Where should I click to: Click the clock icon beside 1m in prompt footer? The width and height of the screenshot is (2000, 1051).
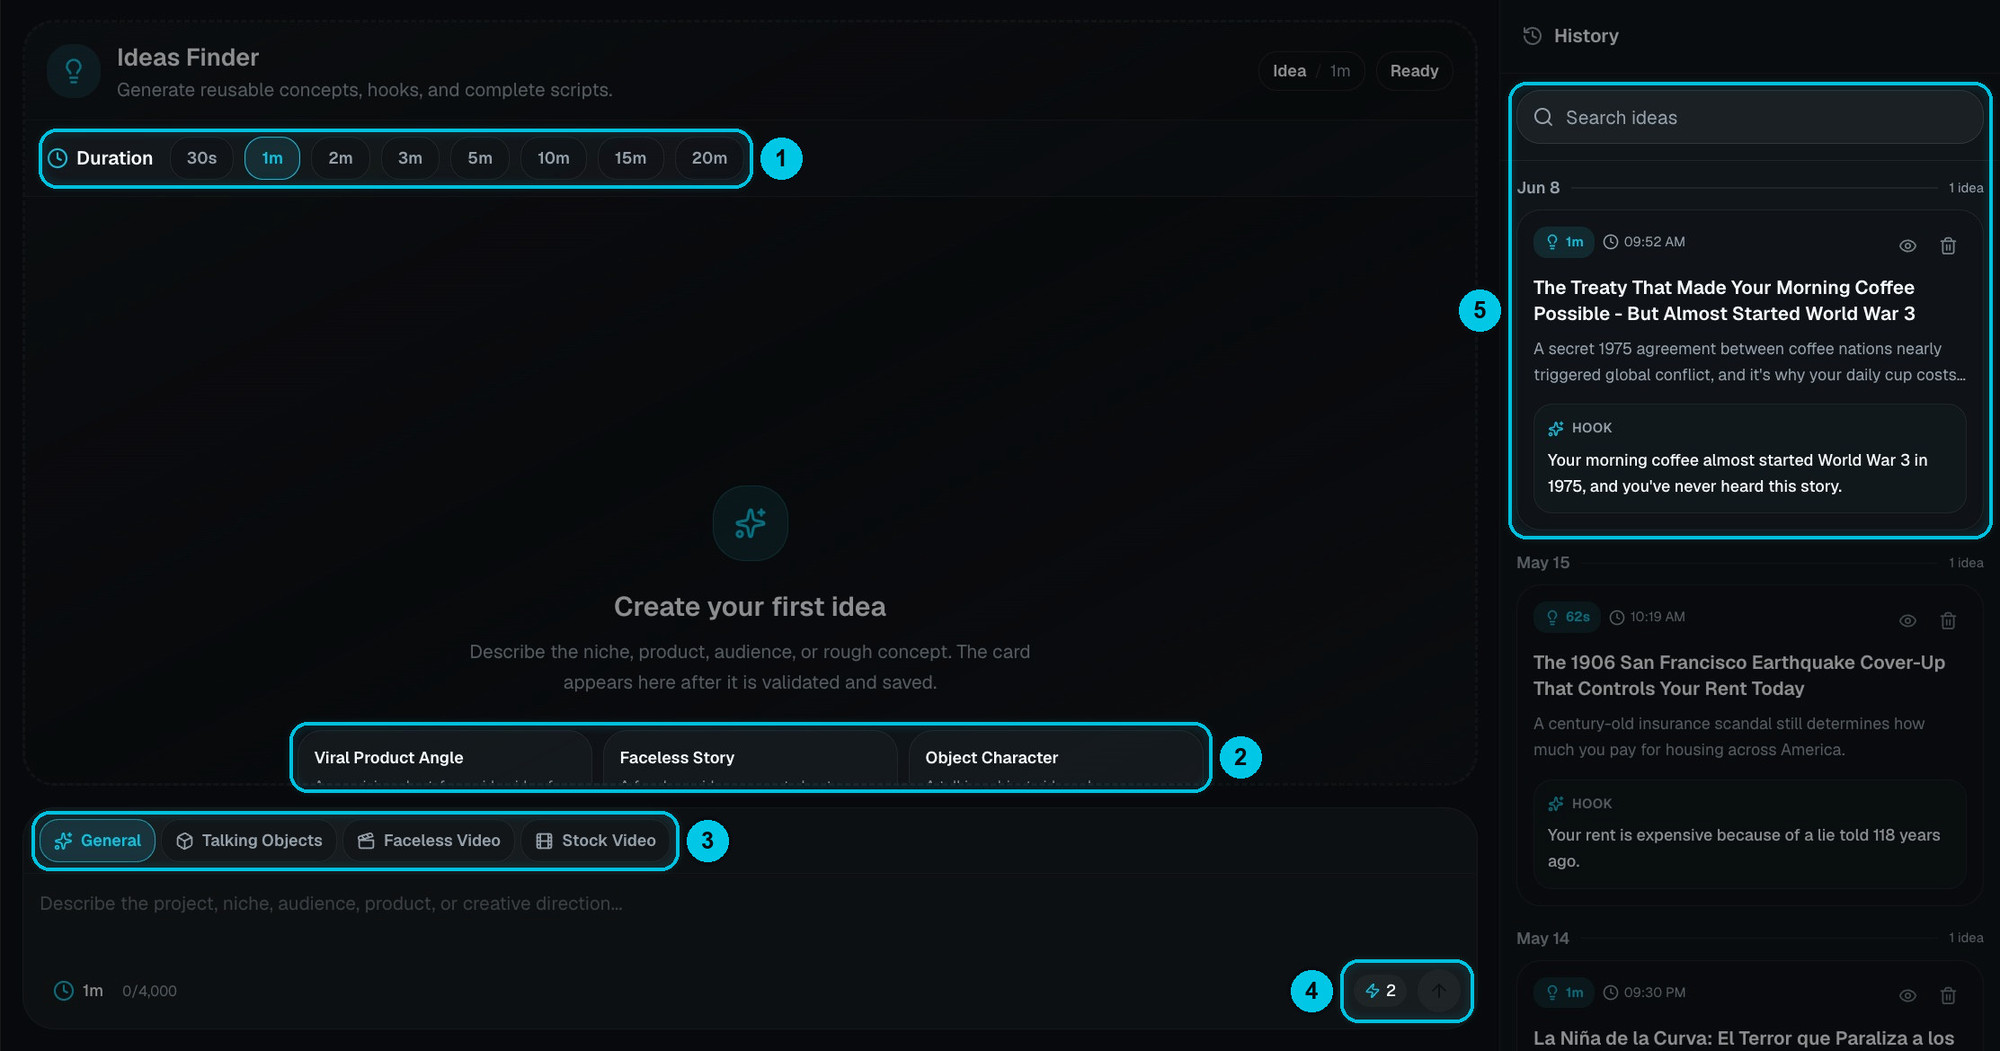(x=63, y=991)
